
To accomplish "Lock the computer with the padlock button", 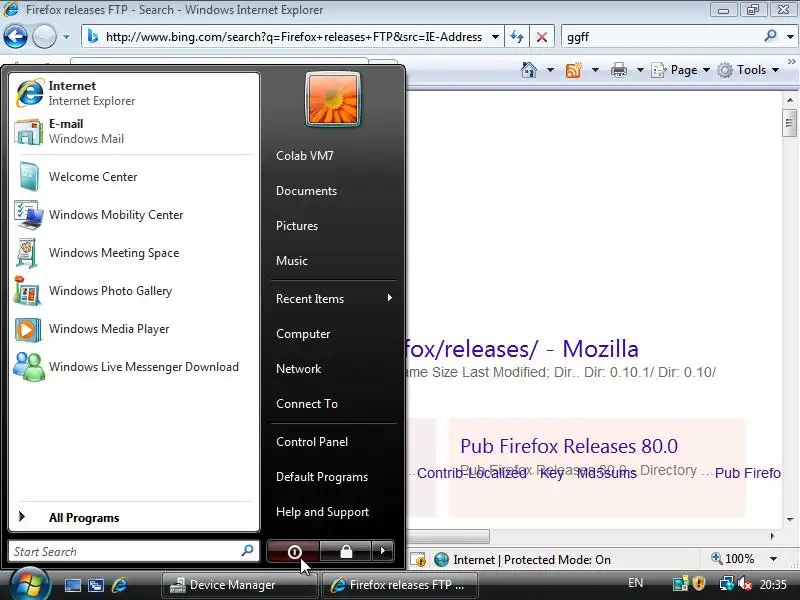I will [x=346, y=552].
